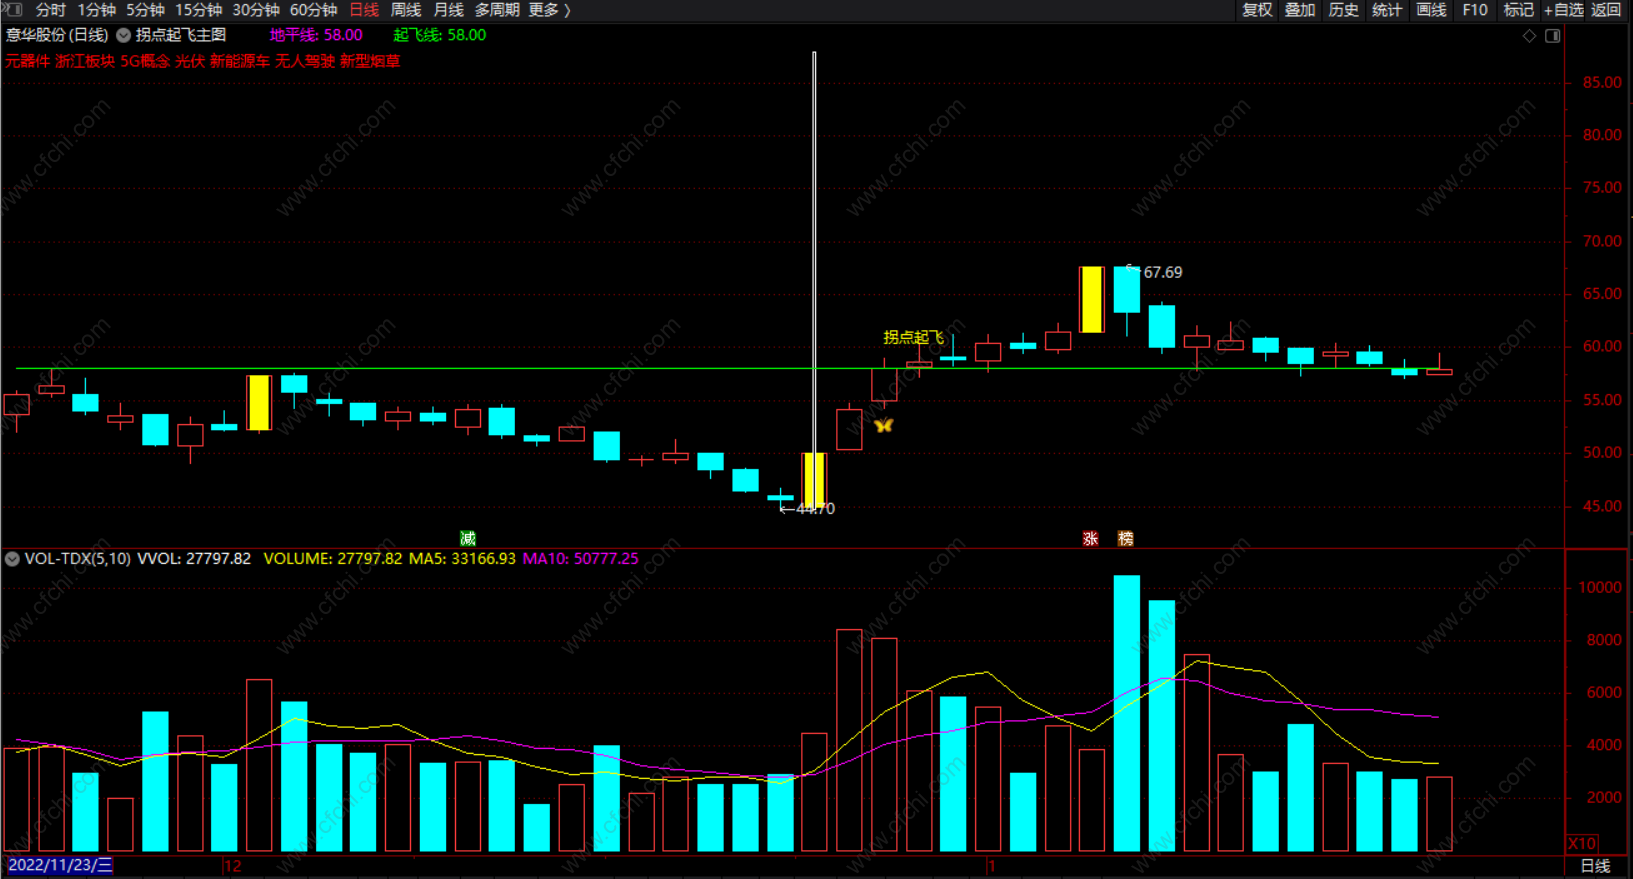Select the 月线 monthly tab
The width and height of the screenshot is (1633, 879).
(449, 10)
